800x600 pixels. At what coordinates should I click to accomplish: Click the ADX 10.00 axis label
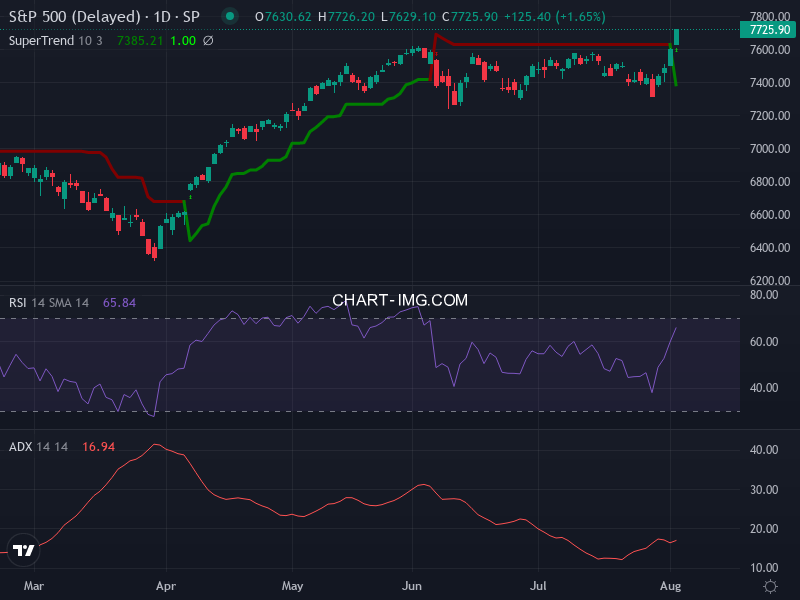pos(764,568)
